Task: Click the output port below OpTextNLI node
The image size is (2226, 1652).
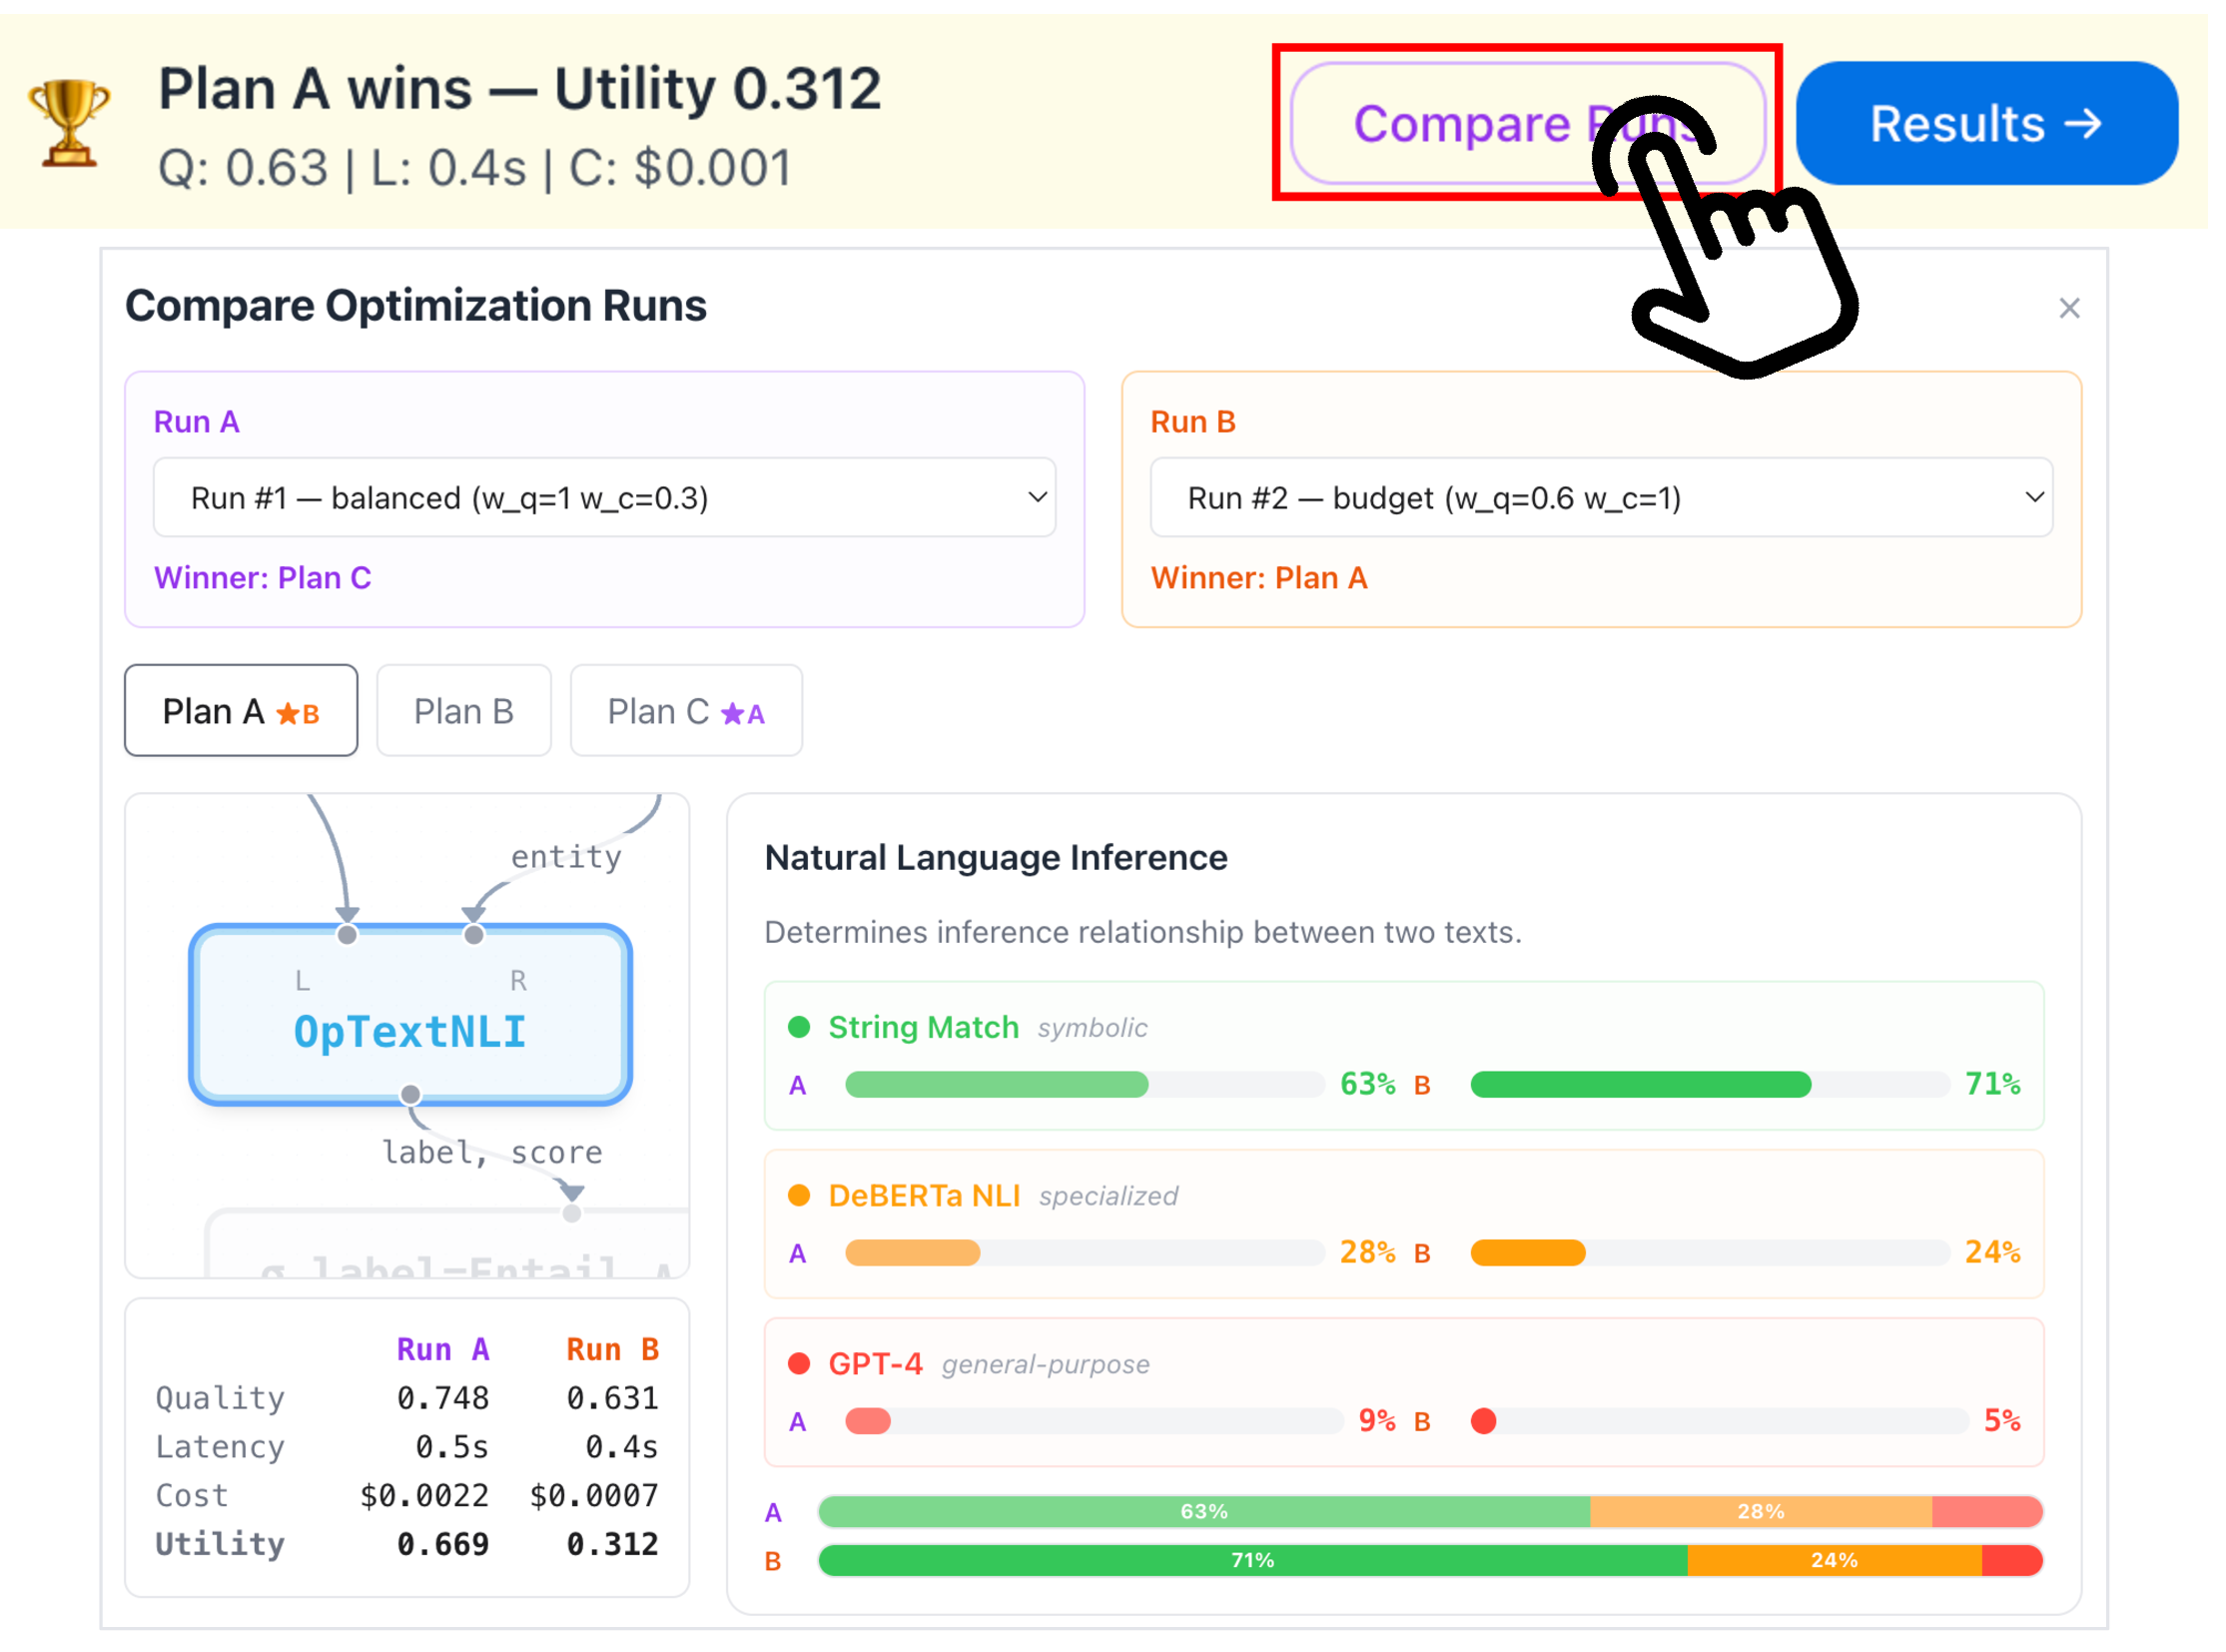Action: 410,1094
